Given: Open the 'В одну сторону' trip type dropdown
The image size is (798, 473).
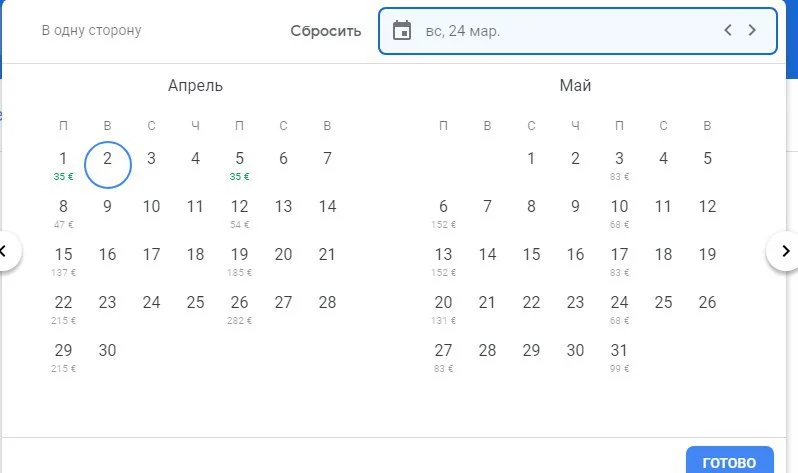Looking at the screenshot, I should (91, 30).
